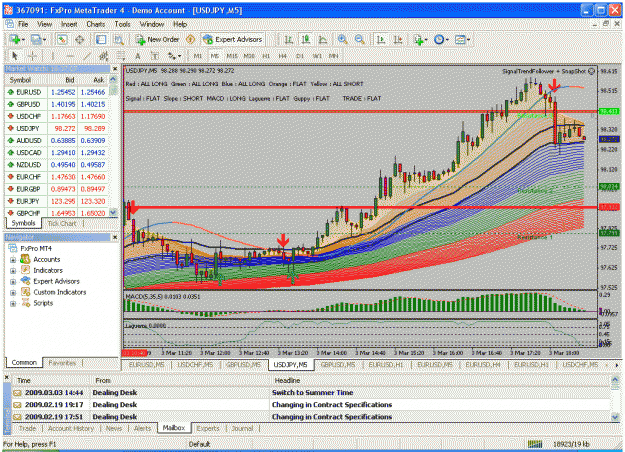Select the Cursor pointer tool
The width and height of the screenshot is (625, 452).
click(15, 56)
